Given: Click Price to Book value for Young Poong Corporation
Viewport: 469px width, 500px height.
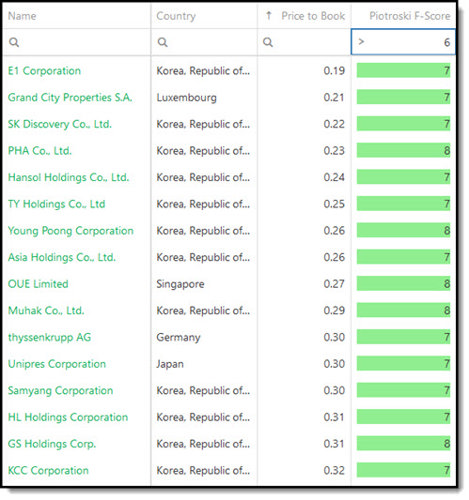Looking at the screenshot, I should pyautogui.click(x=334, y=231).
